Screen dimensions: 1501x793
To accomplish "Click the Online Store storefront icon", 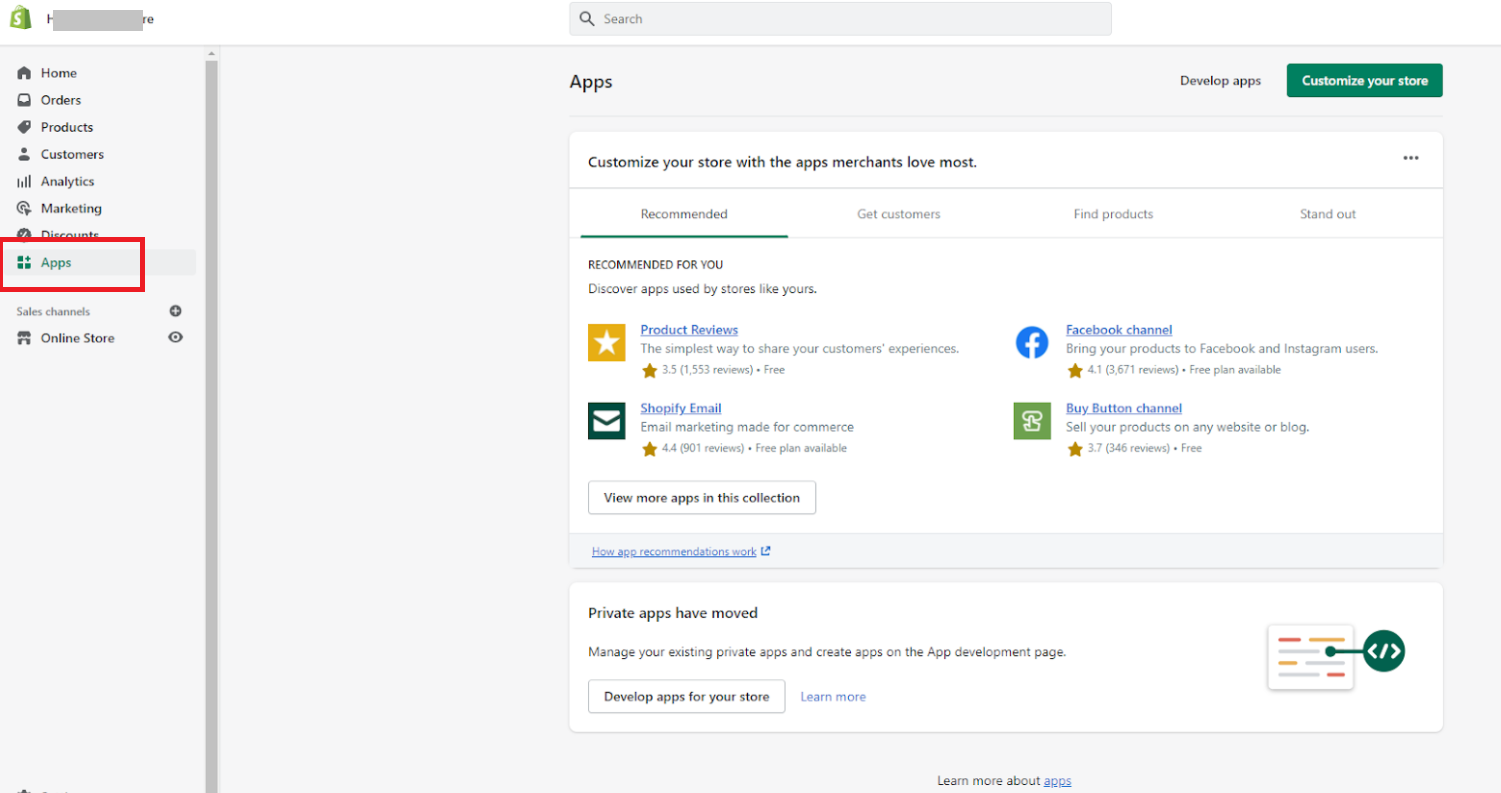I will 25,338.
